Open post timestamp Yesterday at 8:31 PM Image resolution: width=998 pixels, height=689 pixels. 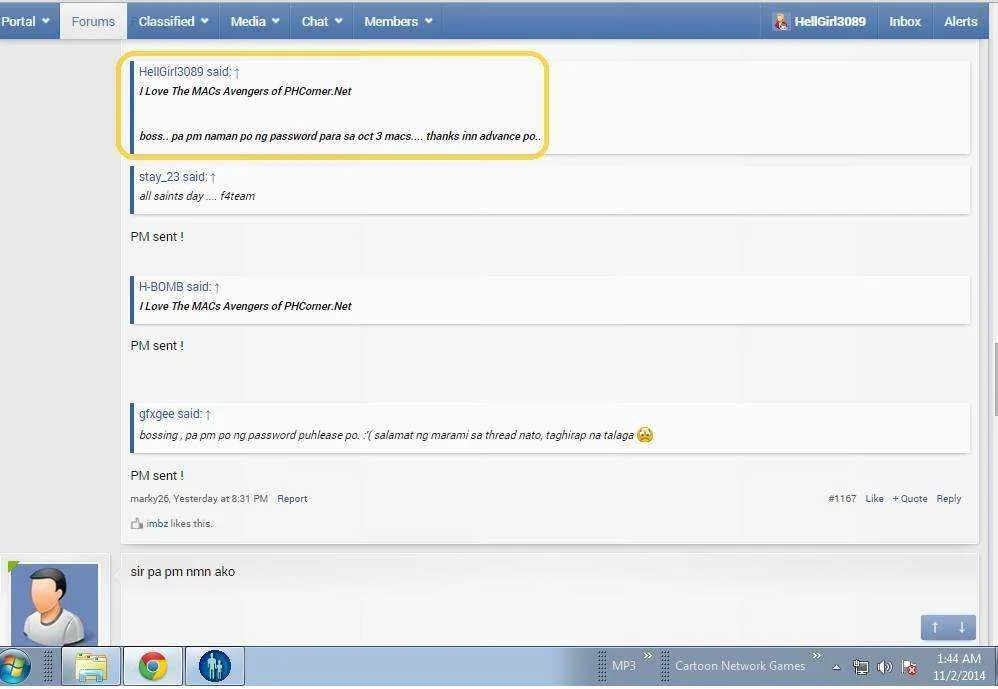pyautogui.click(x=220, y=499)
